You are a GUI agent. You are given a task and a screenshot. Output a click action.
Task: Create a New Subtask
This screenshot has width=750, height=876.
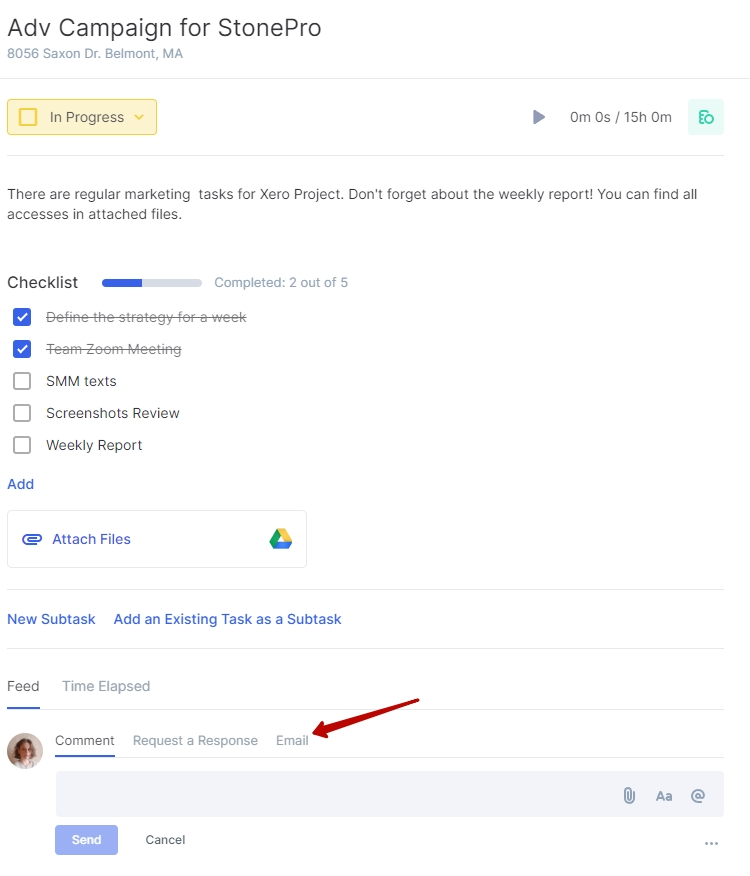pos(51,619)
